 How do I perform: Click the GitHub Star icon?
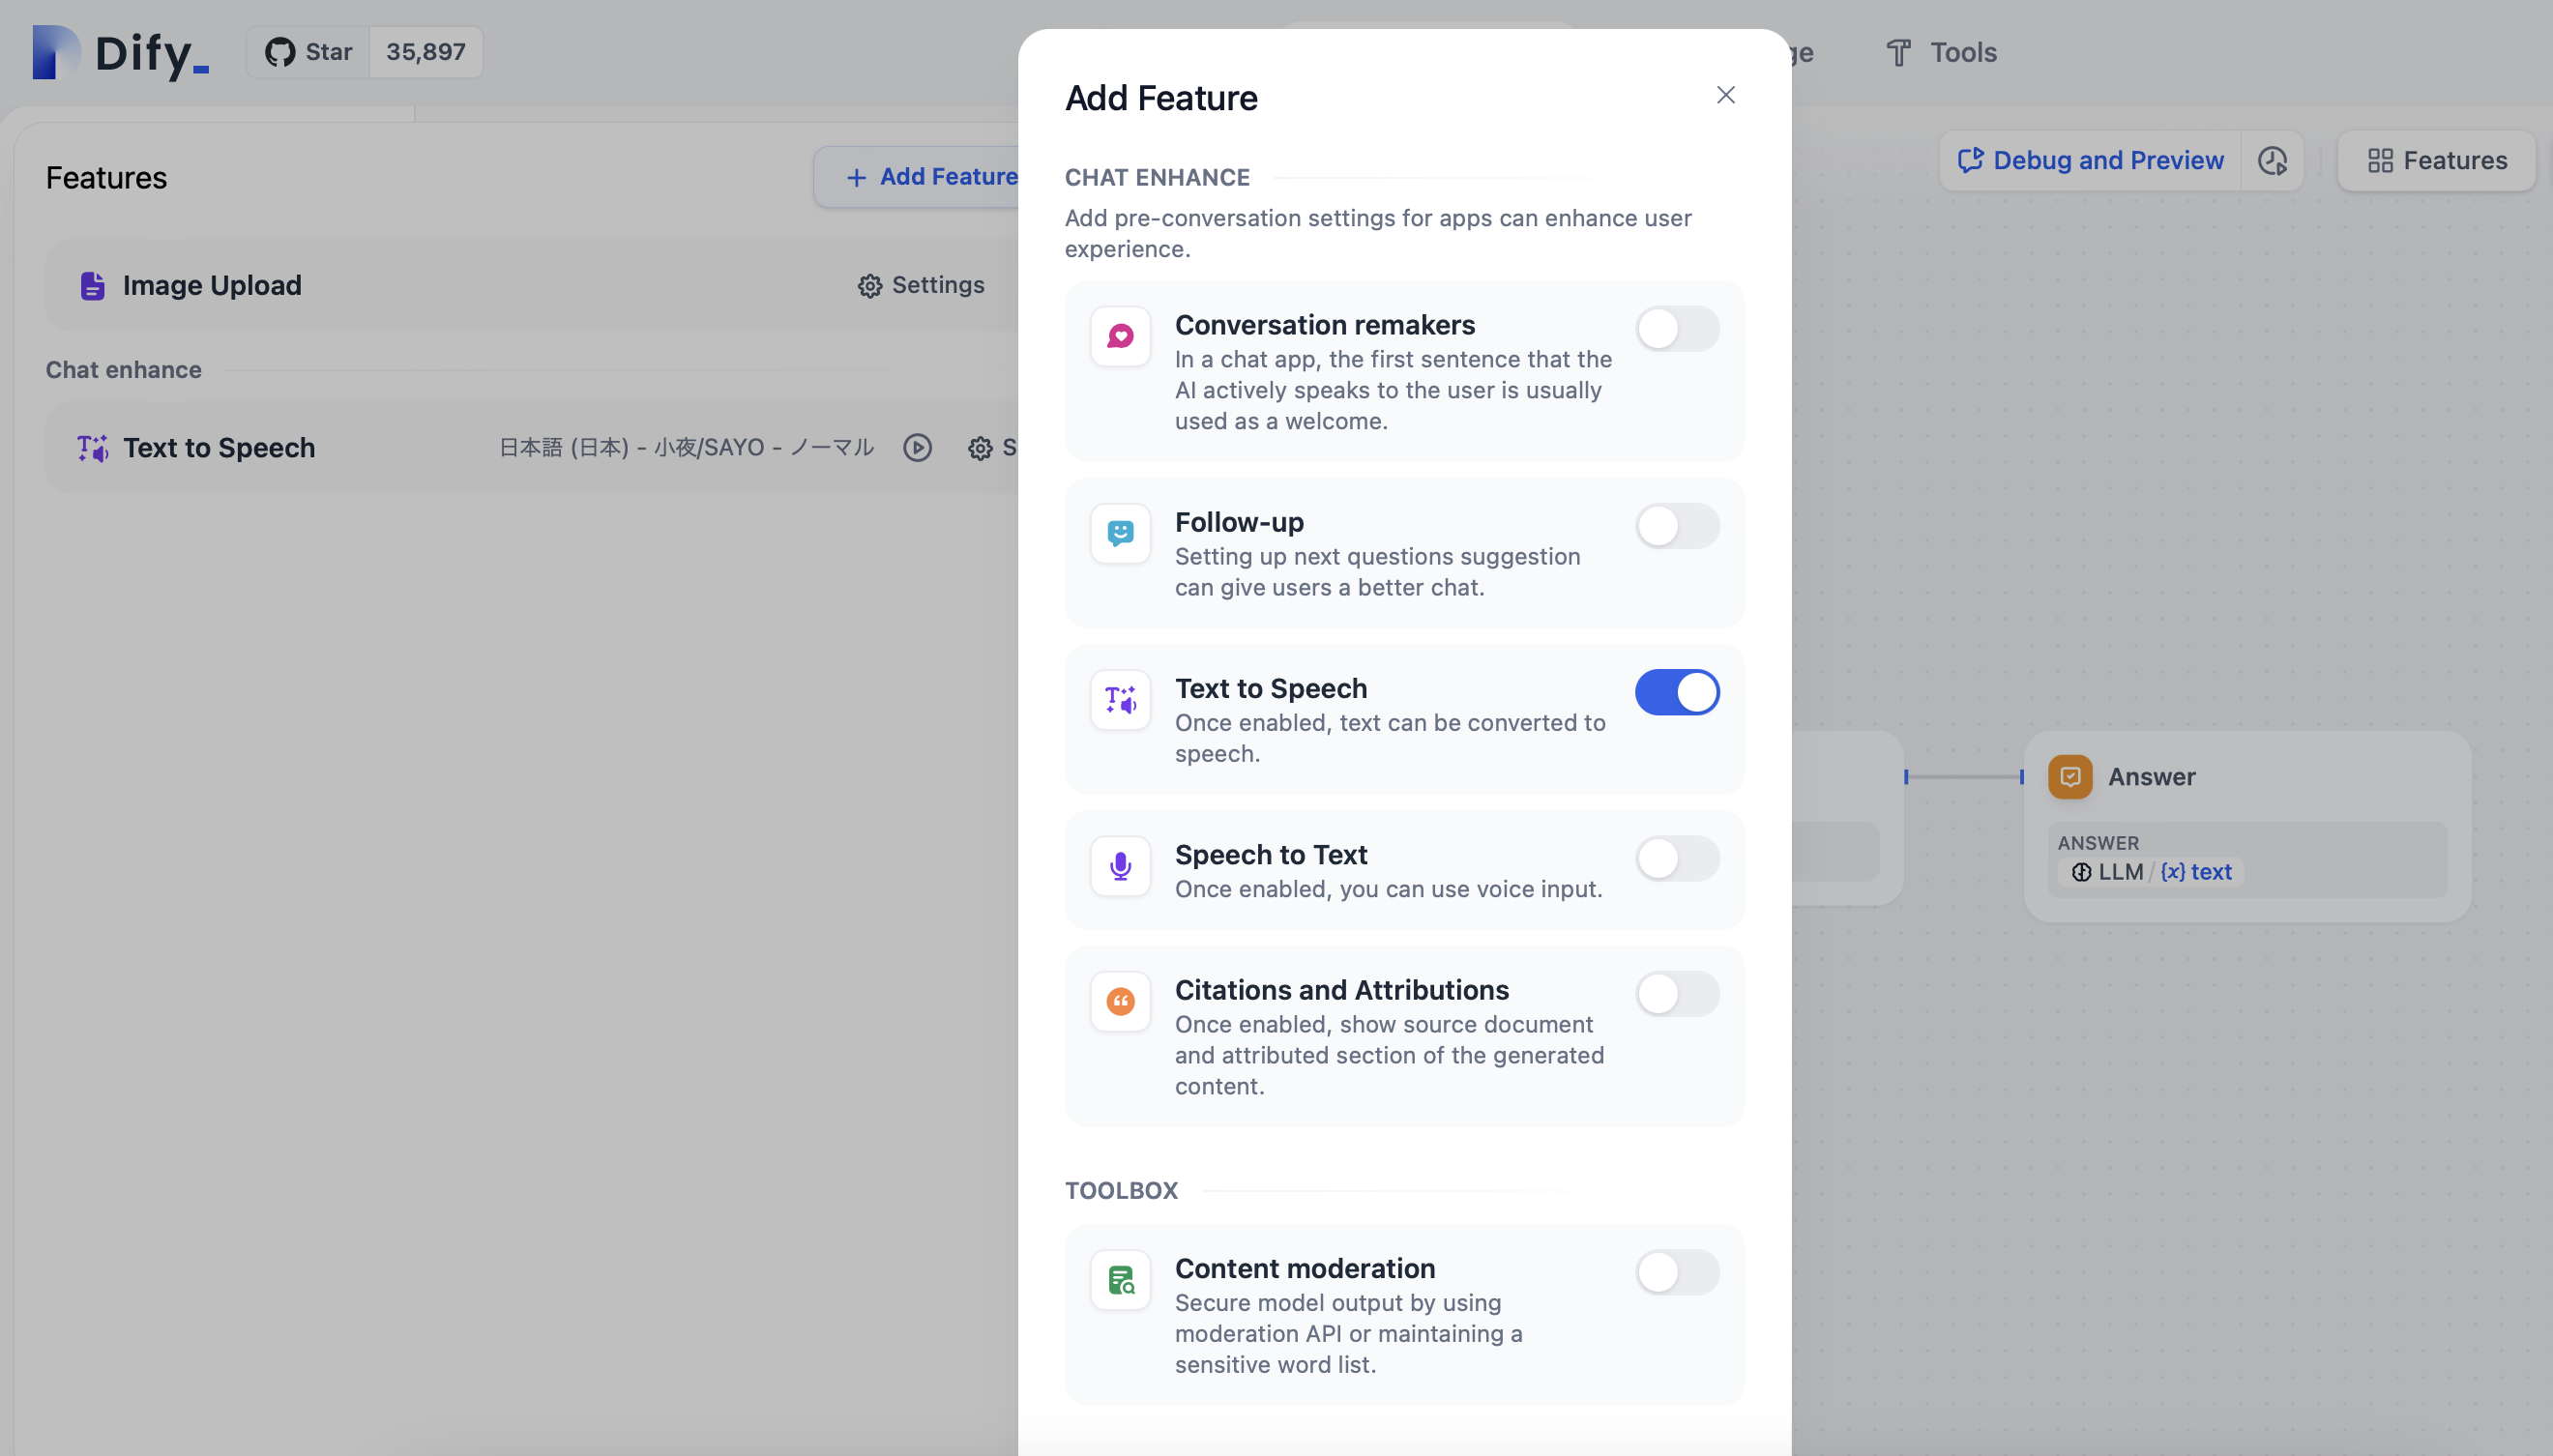tap(280, 52)
